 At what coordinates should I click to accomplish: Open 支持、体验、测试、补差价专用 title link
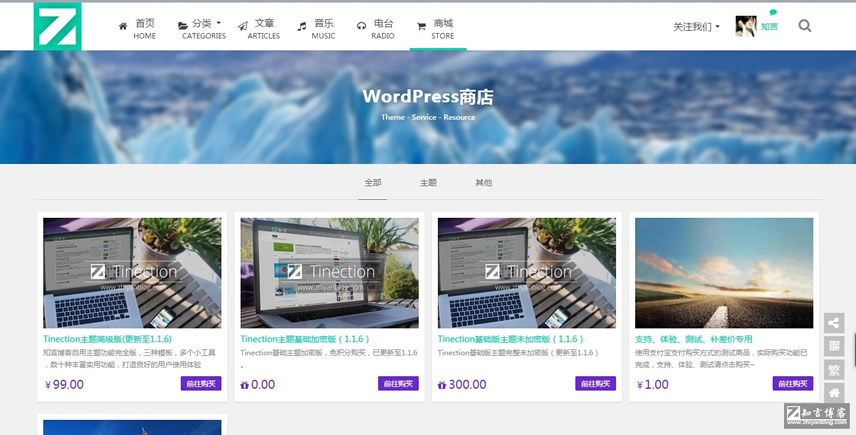[x=694, y=339]
